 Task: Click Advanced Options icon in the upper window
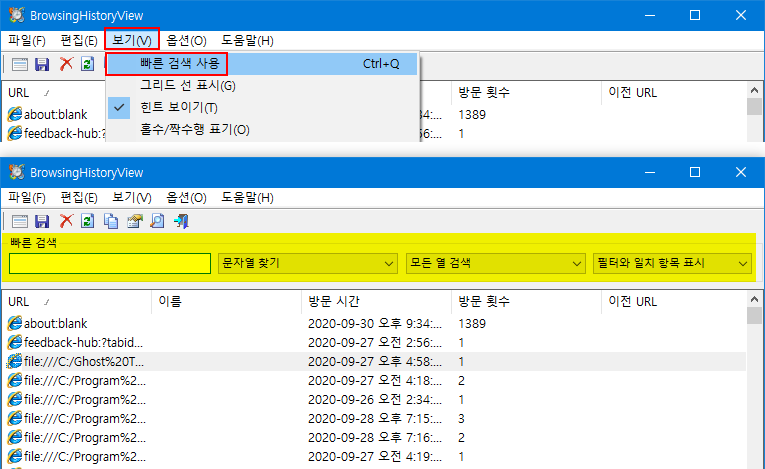pos(20,64)
